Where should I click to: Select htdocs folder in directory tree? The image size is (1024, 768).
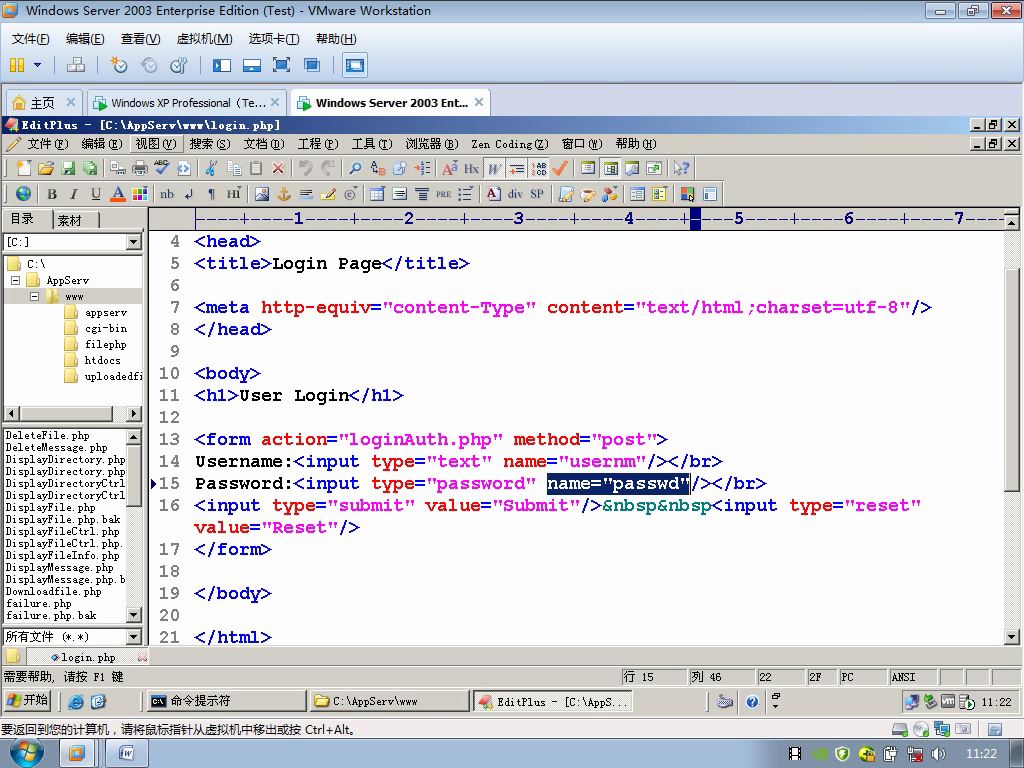(103, 360)
